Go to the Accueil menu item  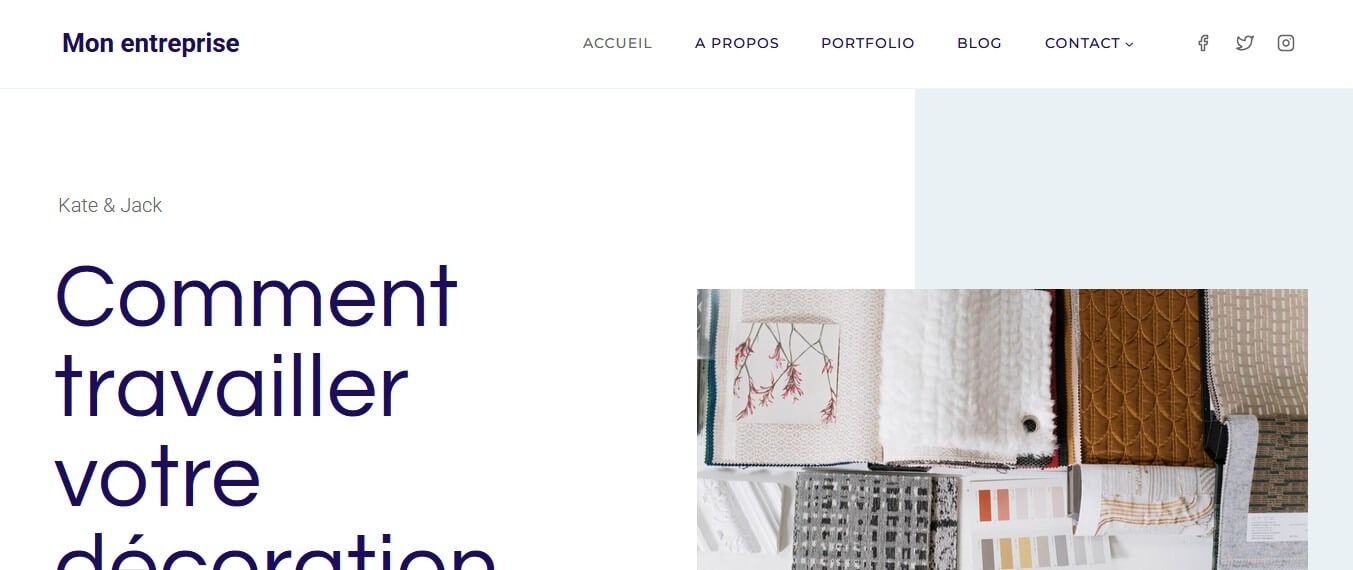coord(617,43)
